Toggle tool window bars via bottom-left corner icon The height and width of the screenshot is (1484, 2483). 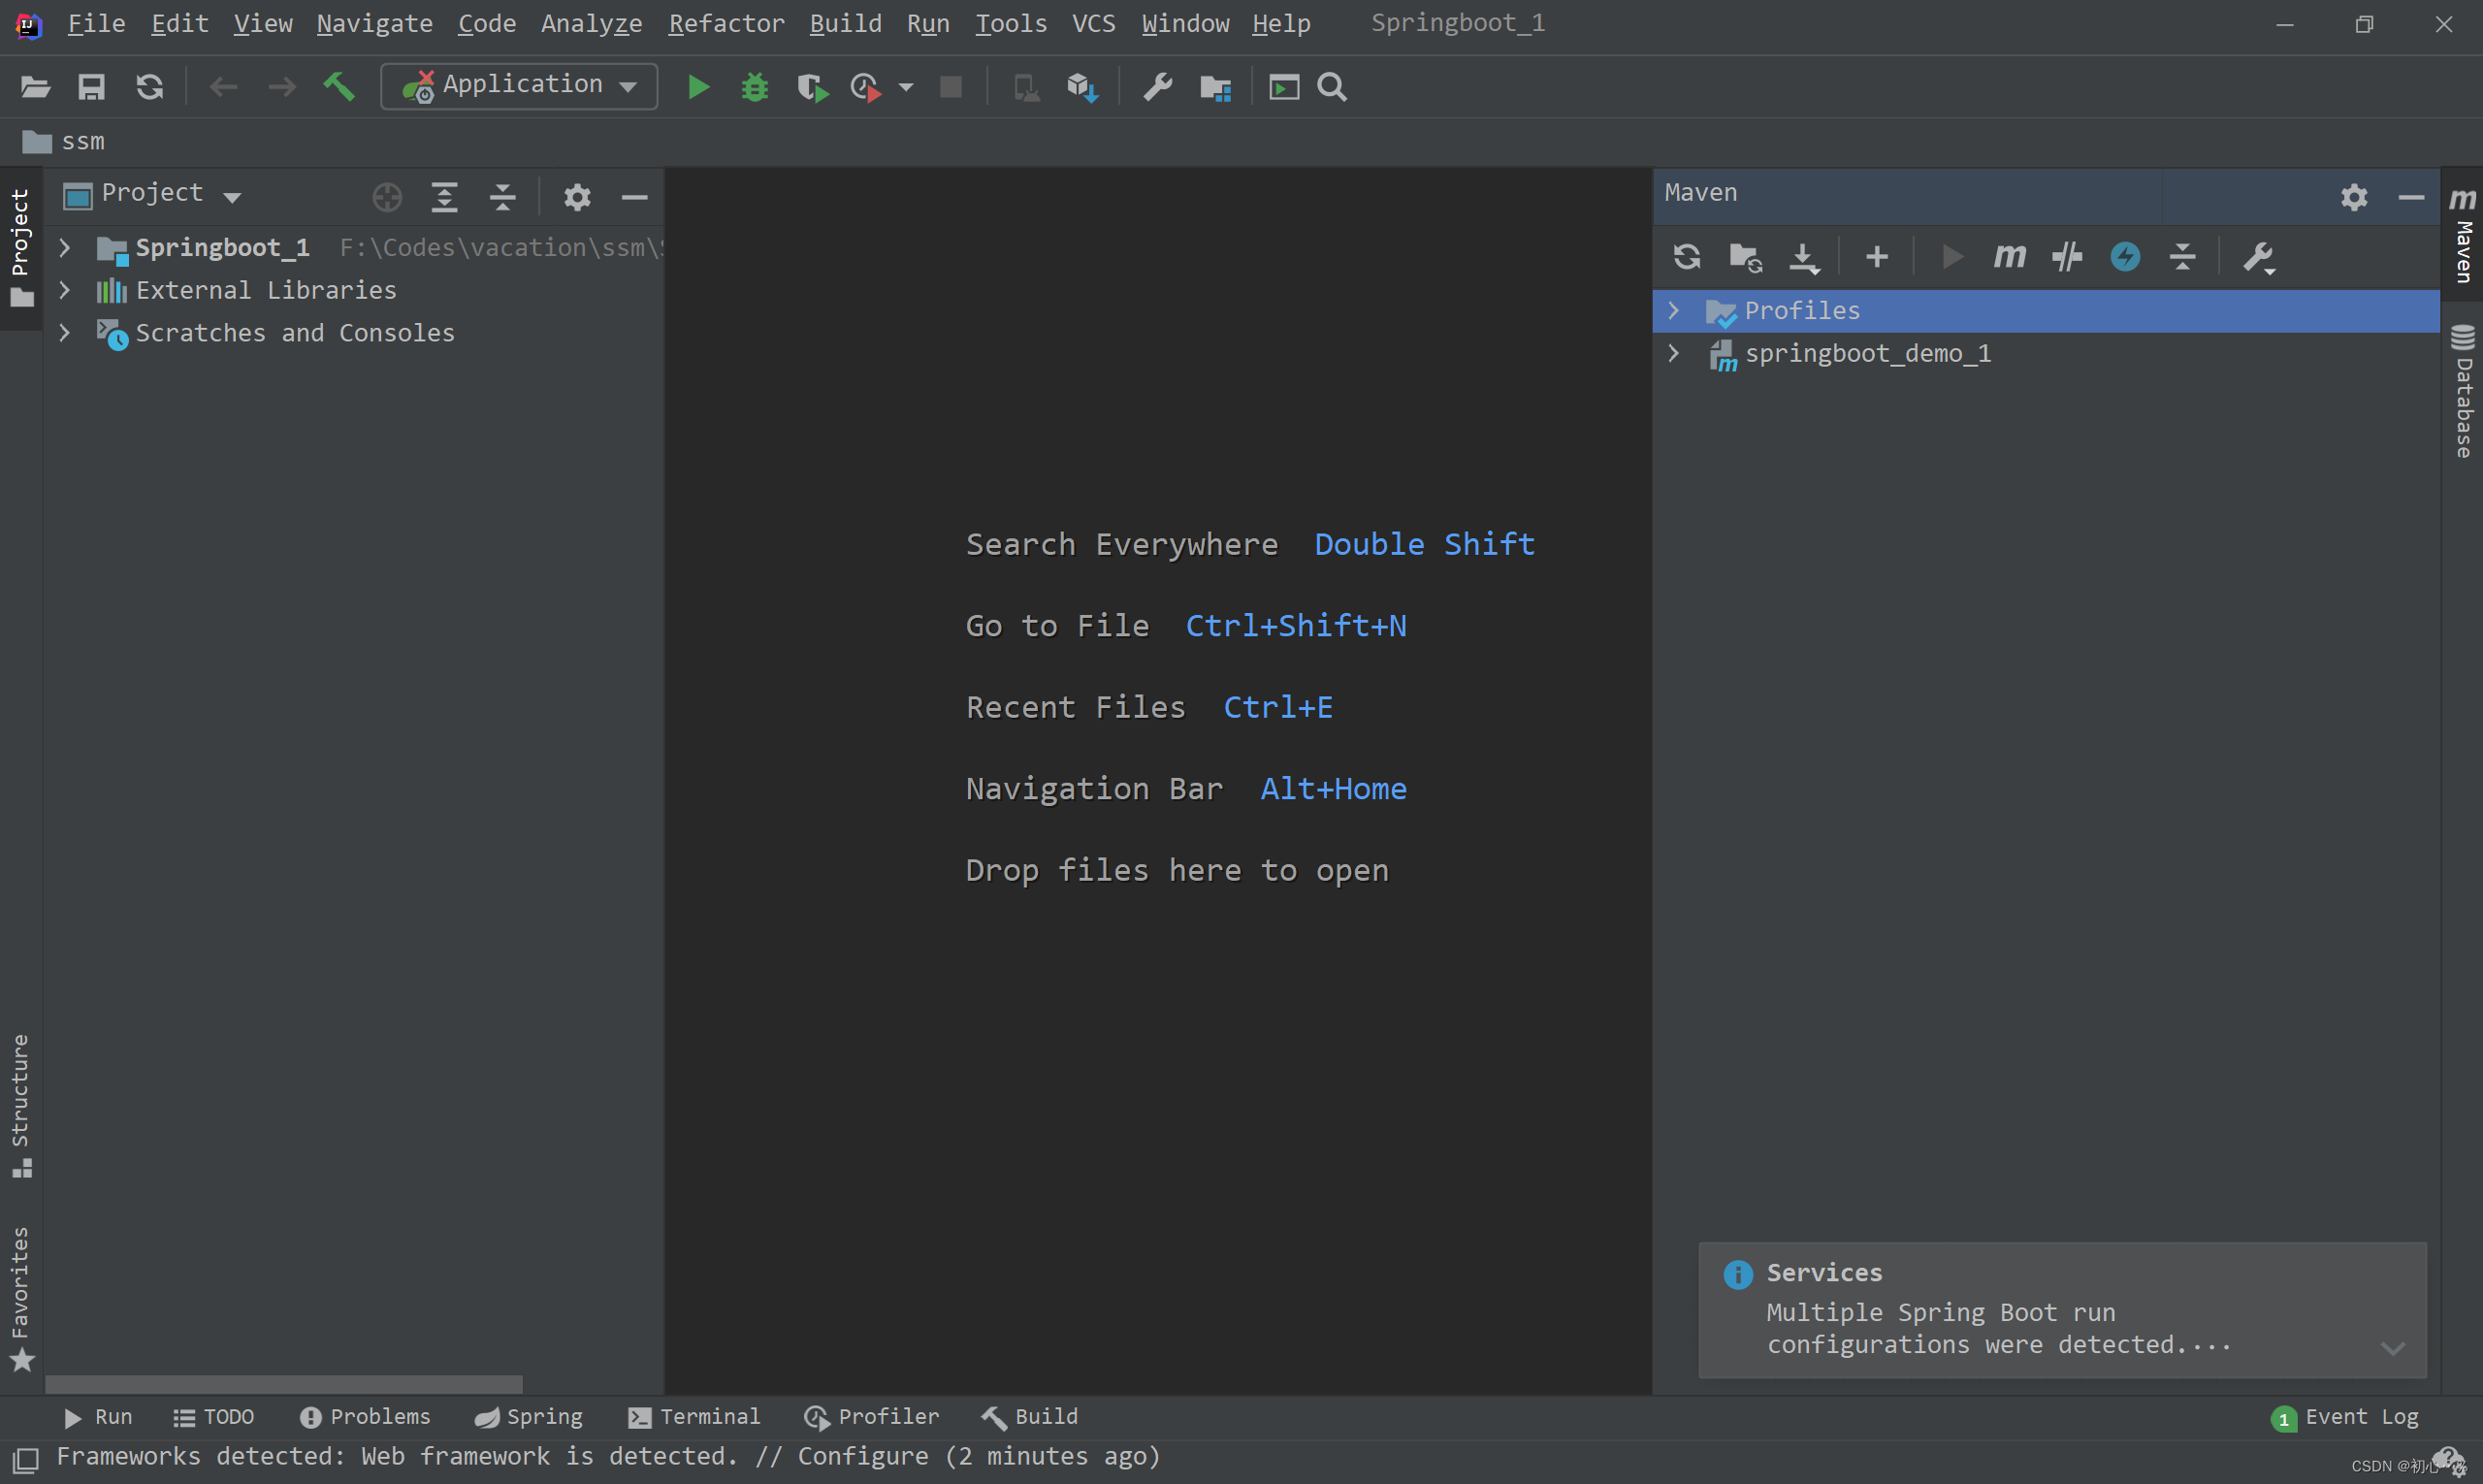[x=25, y=1458]
